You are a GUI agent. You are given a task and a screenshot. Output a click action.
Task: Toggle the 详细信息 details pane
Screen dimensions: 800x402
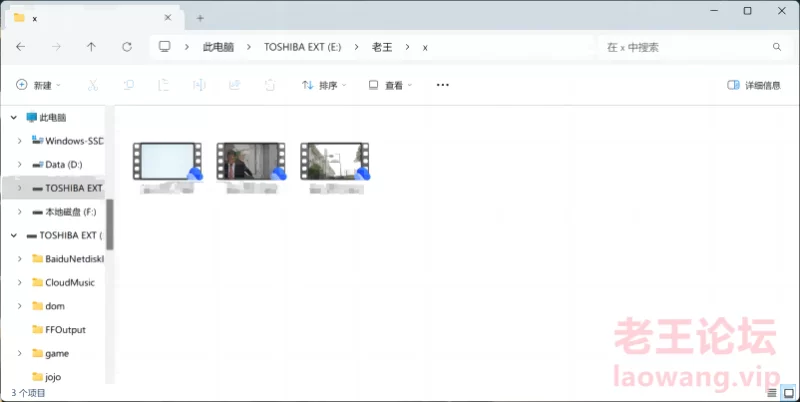point(754,86)
